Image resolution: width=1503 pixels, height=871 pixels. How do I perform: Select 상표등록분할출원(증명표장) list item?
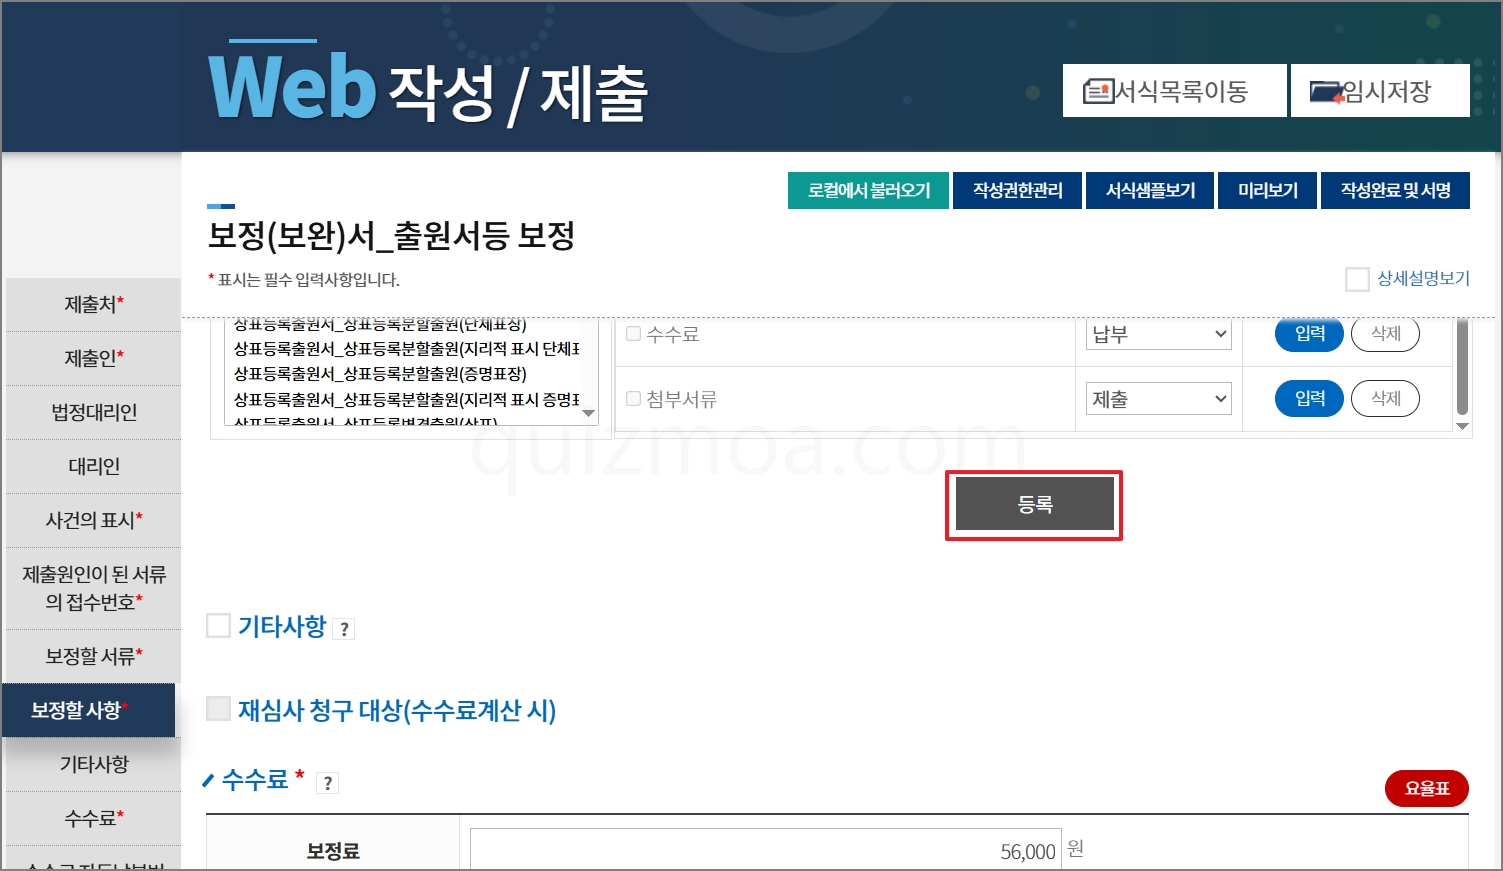click(x=380, y=374)
